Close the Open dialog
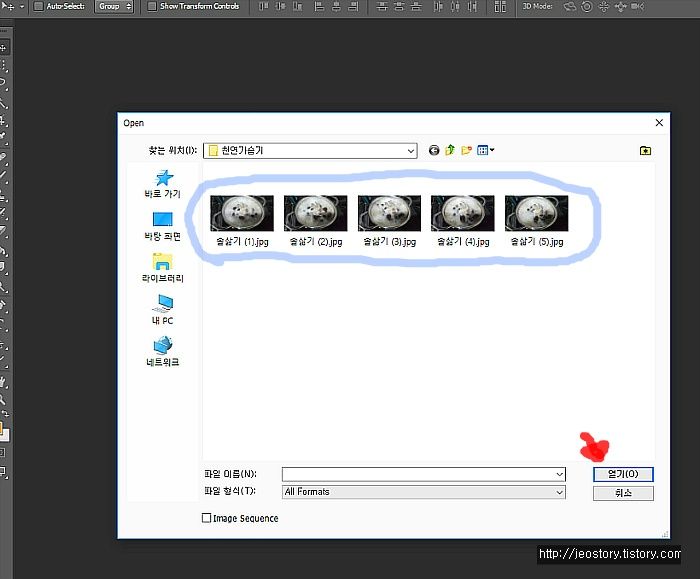 (x=659, y=123)
